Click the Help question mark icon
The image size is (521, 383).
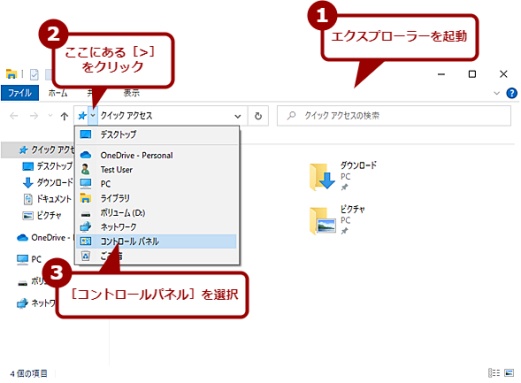pos(512,93)
